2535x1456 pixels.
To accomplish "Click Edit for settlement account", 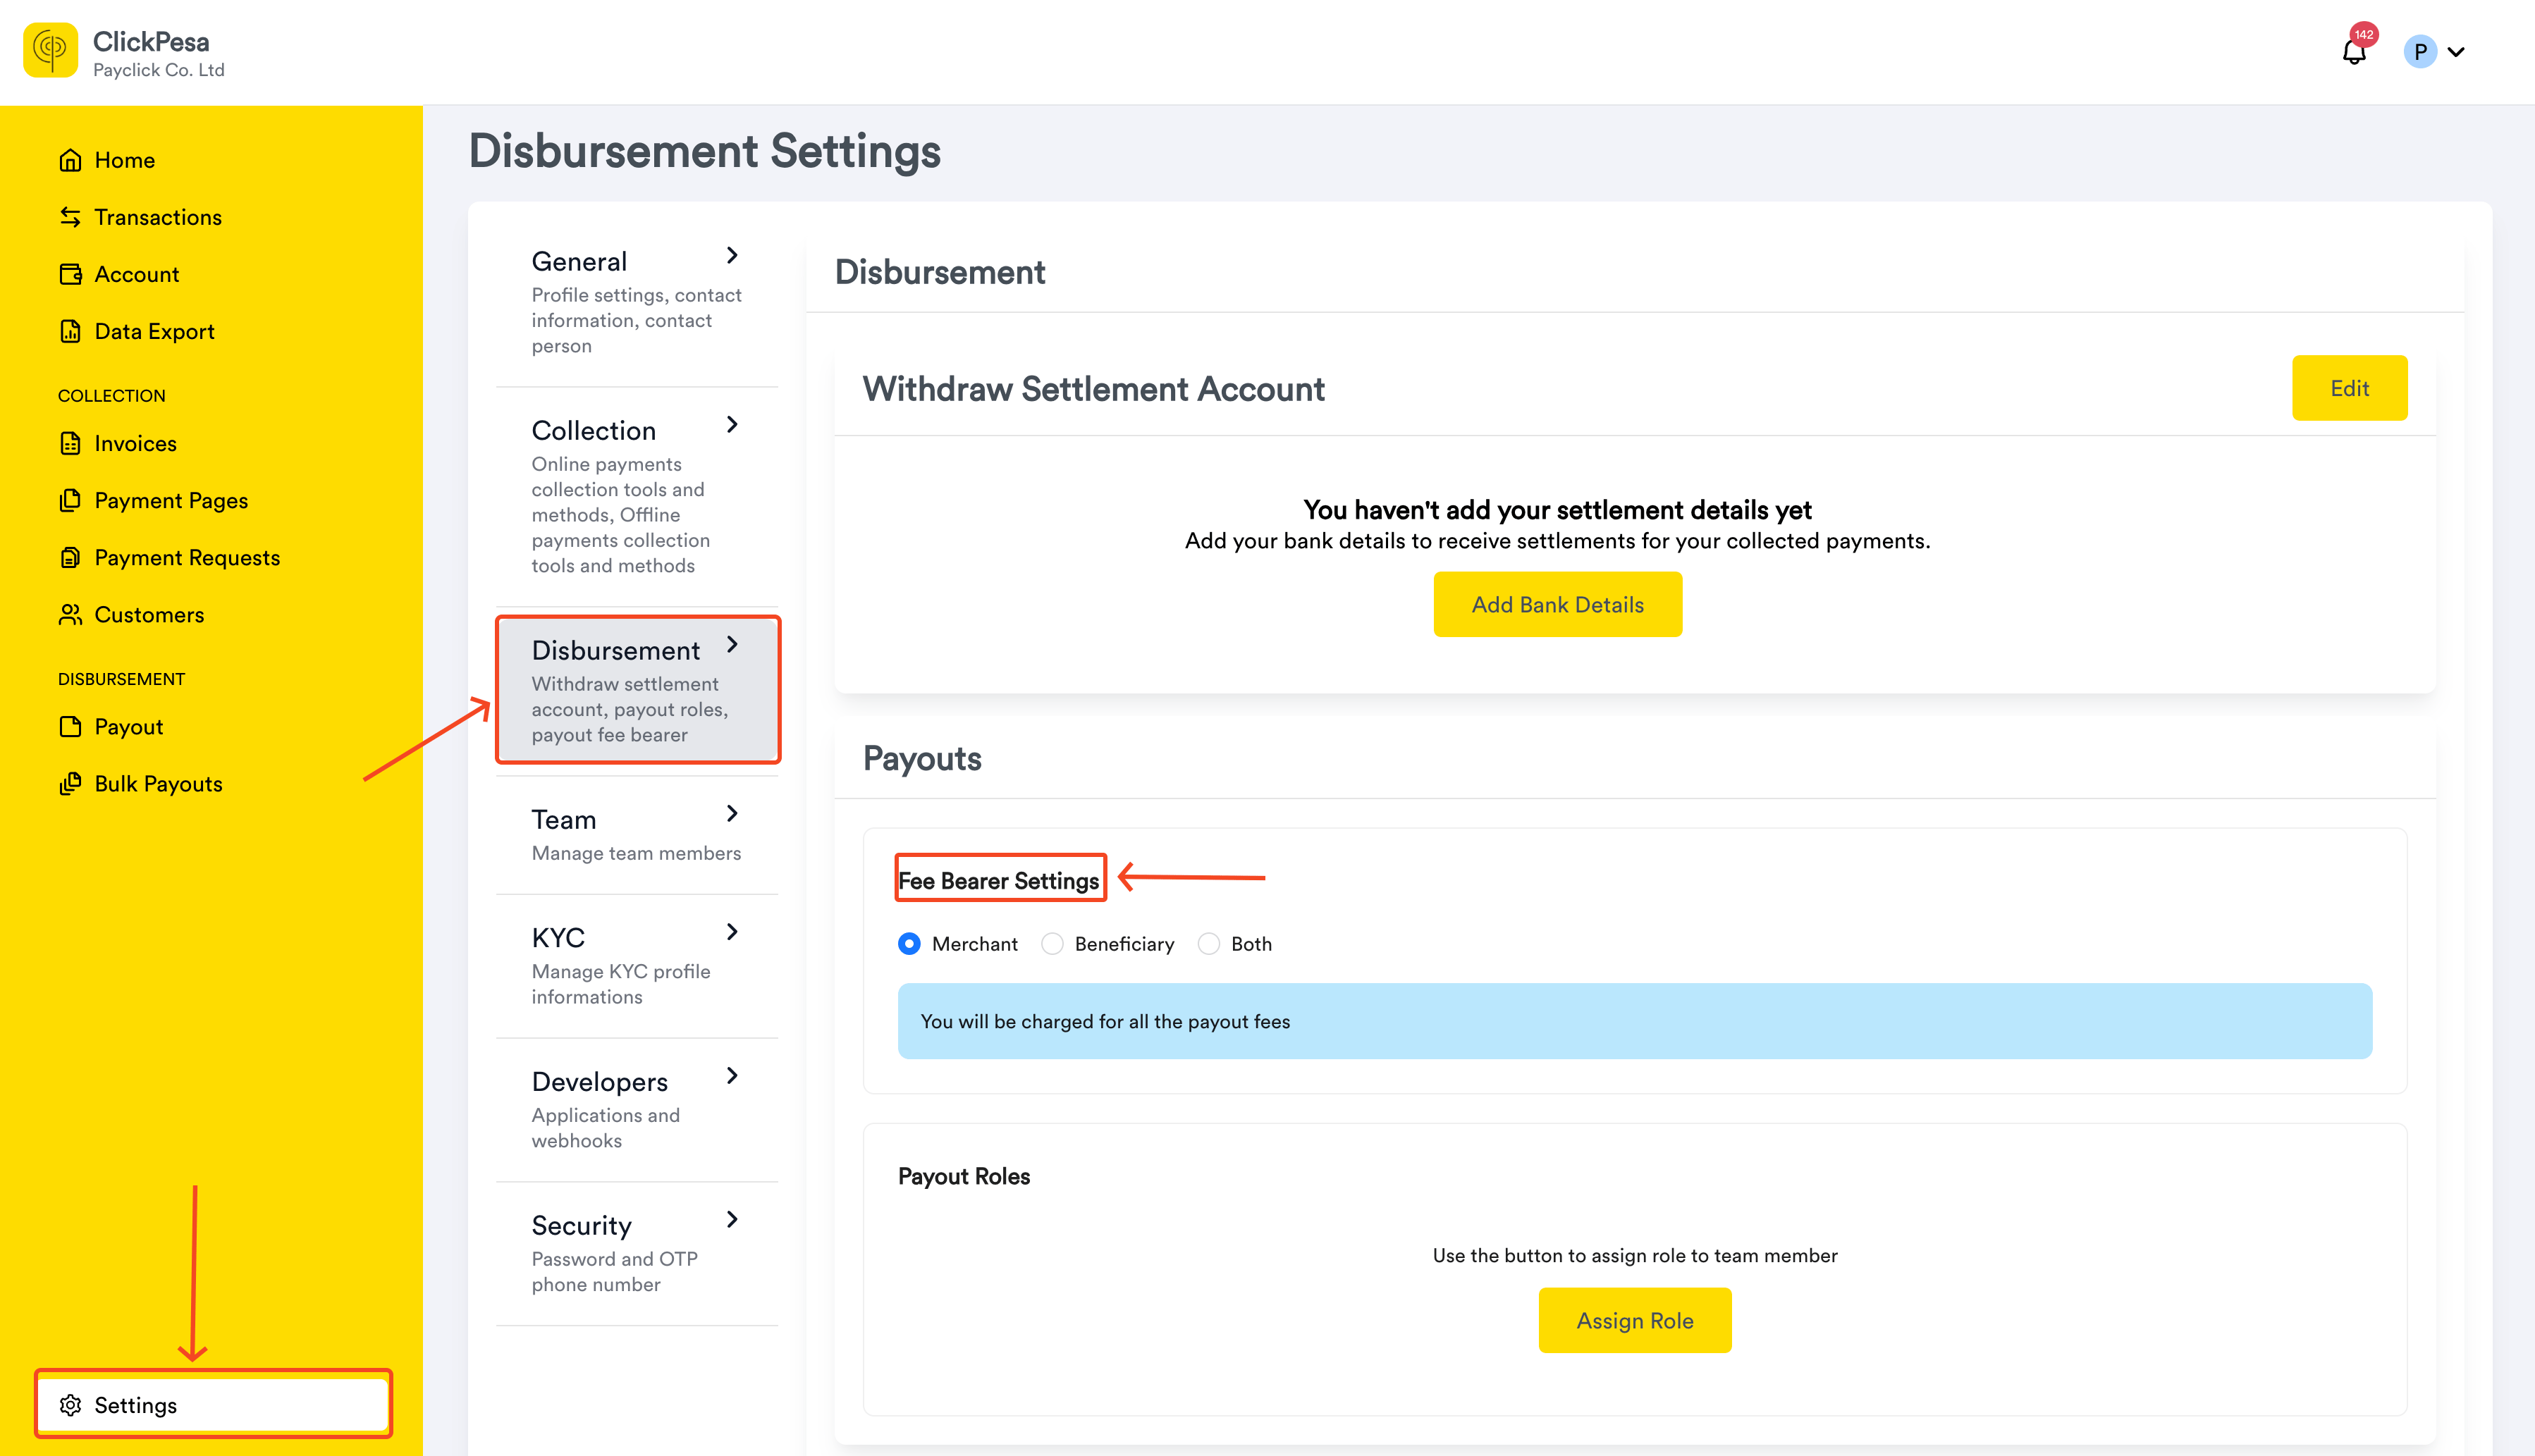I will pos(2349,388).
